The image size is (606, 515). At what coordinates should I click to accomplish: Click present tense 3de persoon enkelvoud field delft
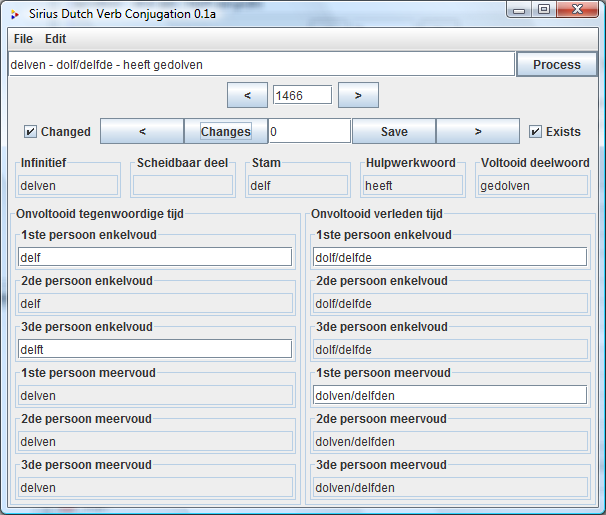pyautogui.click(x=155, y=349)
